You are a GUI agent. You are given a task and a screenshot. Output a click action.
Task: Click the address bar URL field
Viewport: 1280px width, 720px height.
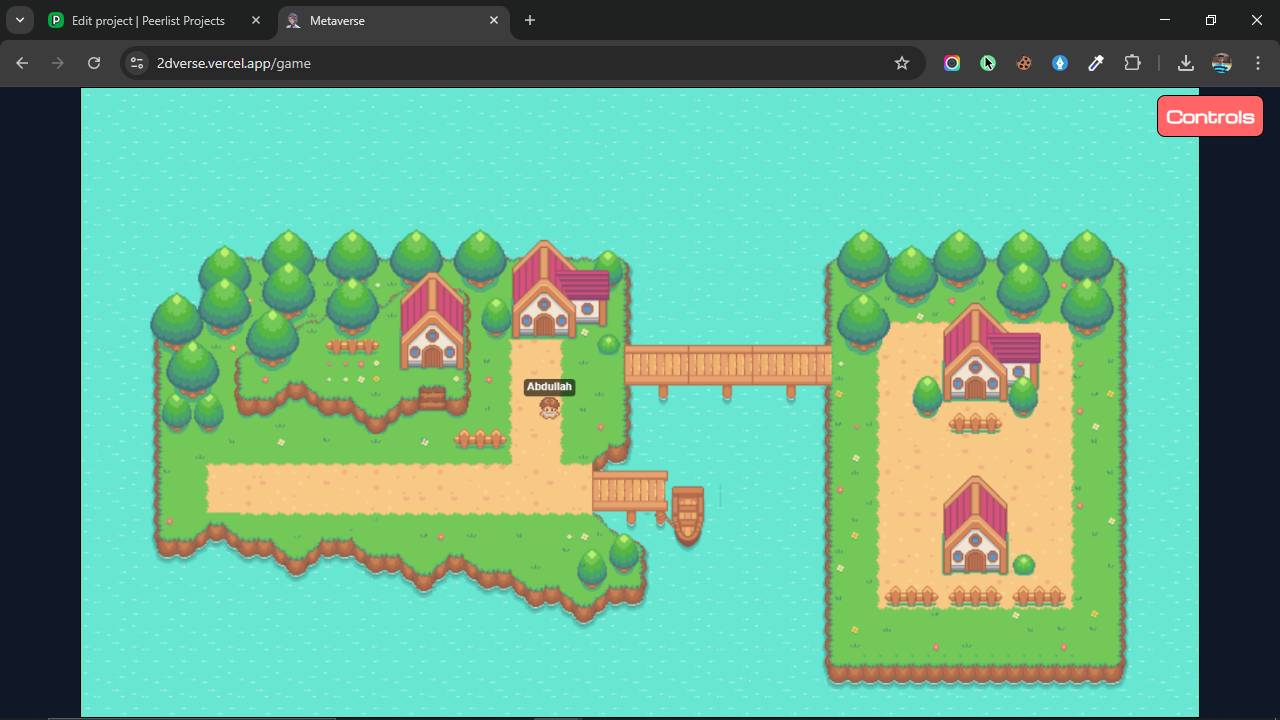(x=500, y=63)
